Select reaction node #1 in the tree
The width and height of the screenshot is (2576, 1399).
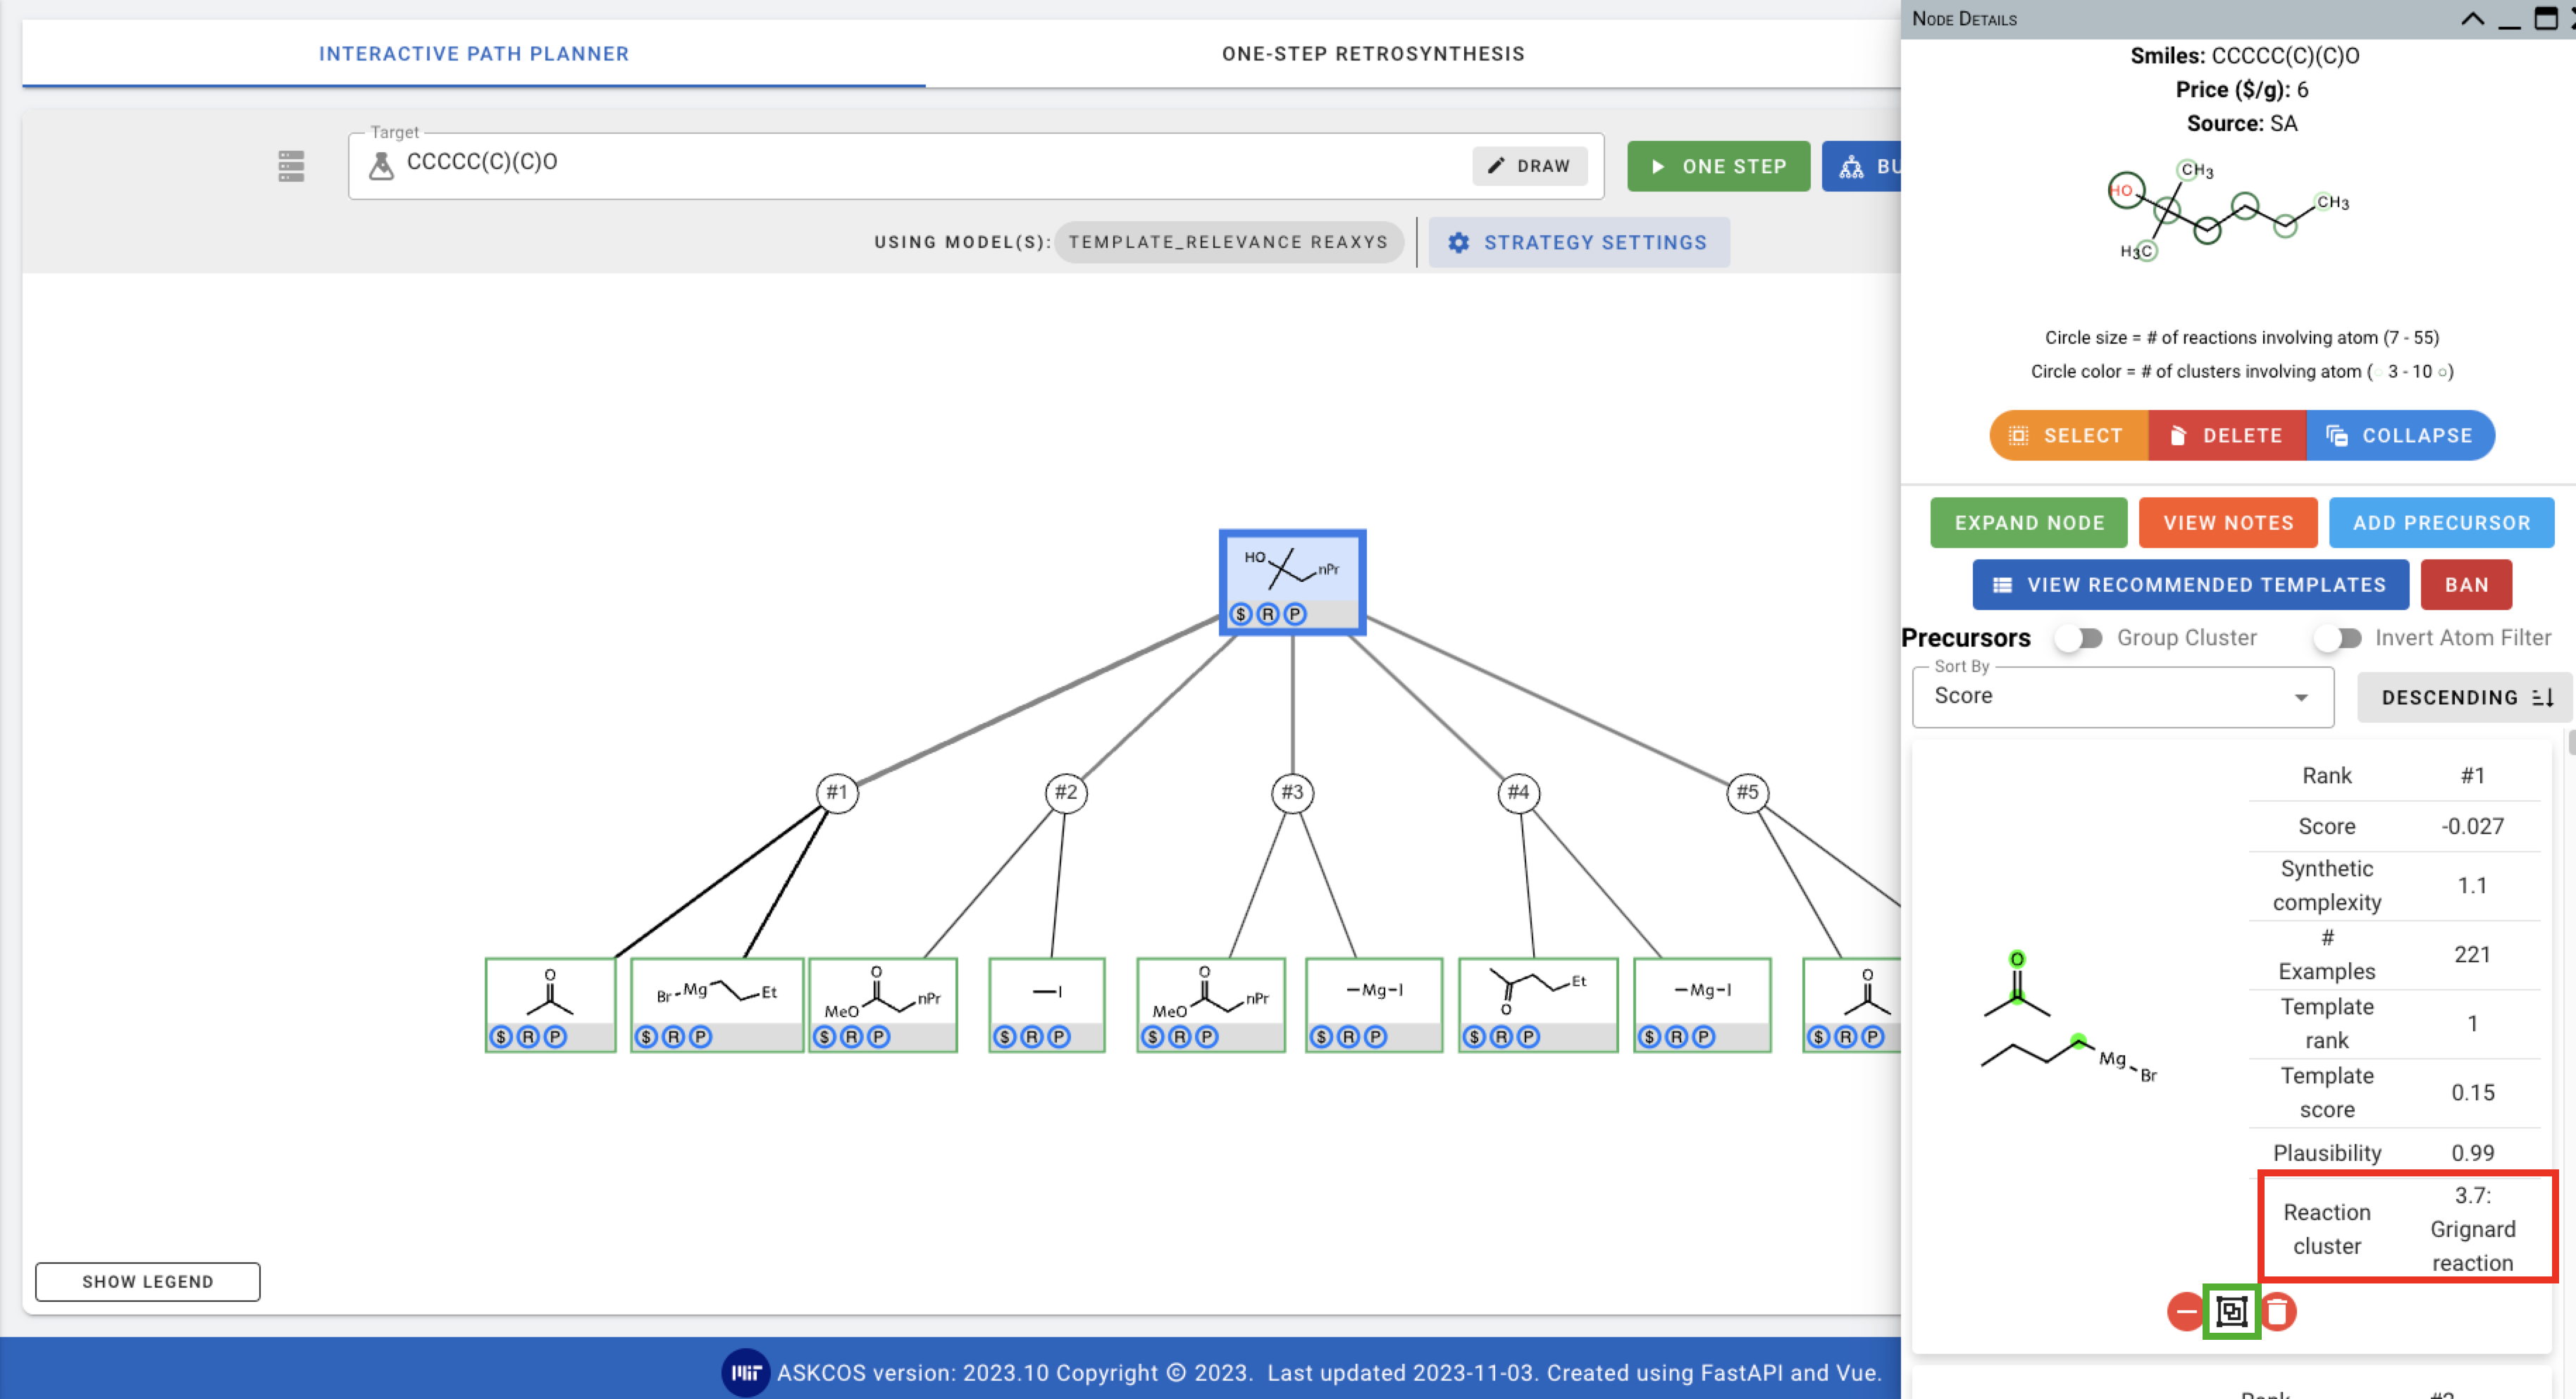[x=837, y=793]
